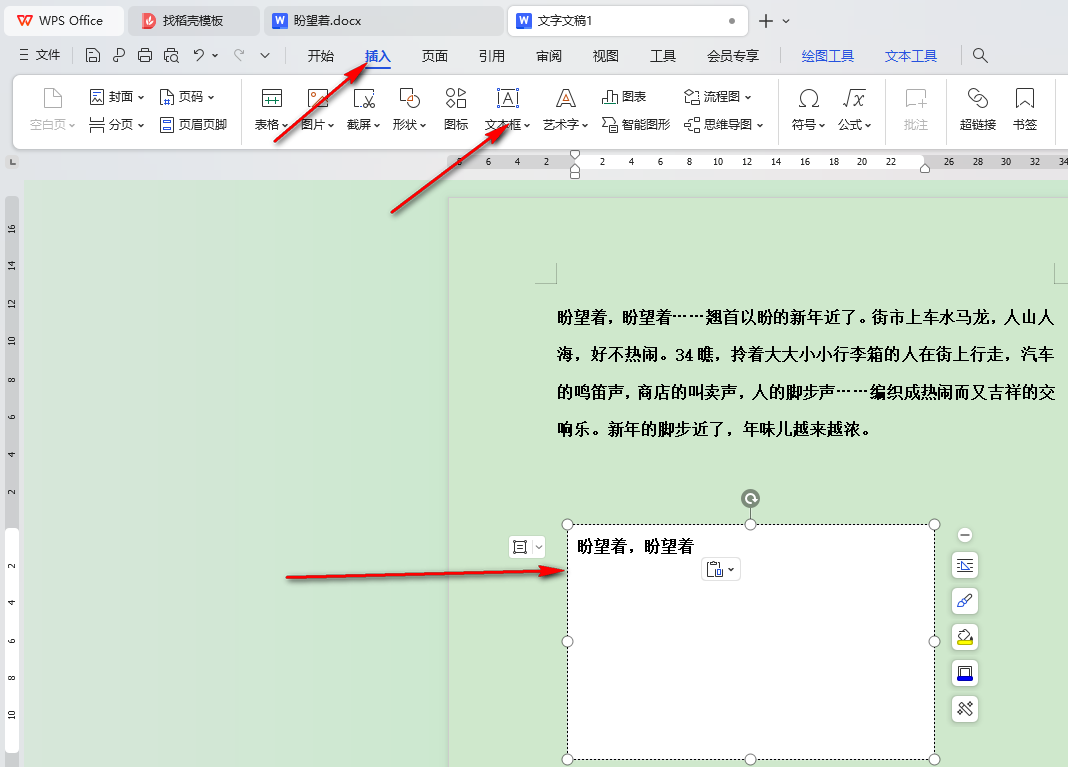This screenshot has width=1068, height=767.
Task: Open the 形状 shapes gallery
Action: [409, 109]
